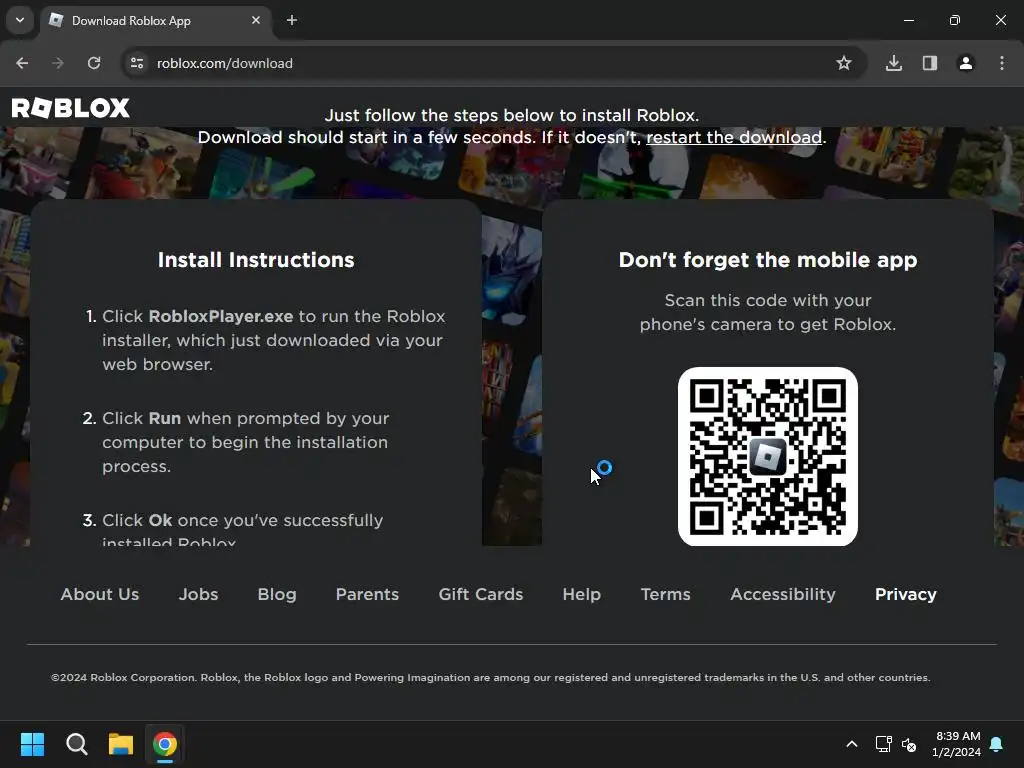Open notifications bell icon
1024x768 pixels.
[997, 744]
